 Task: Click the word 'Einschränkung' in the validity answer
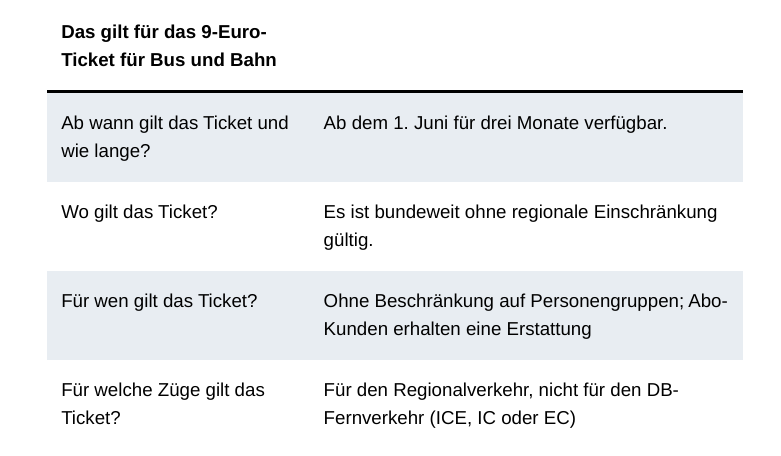[x=655, y=212]
